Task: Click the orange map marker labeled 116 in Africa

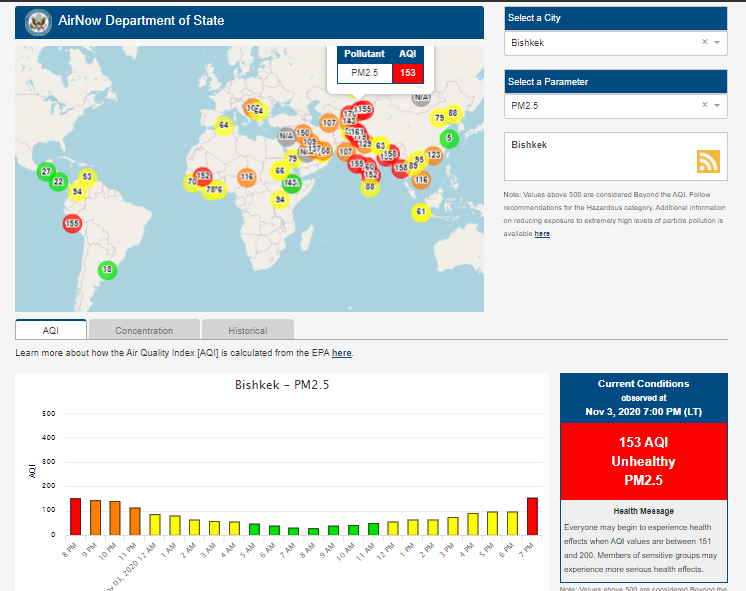Action: pos(247,177)
